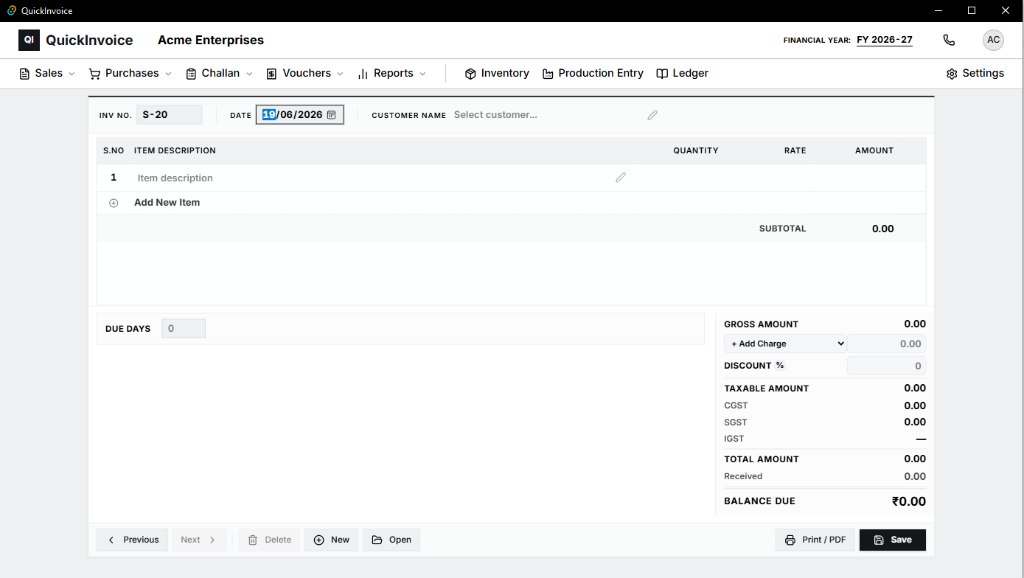1024x578 pixels.
Task: Click the phone contact icon
Action: [x=949, y=40]
